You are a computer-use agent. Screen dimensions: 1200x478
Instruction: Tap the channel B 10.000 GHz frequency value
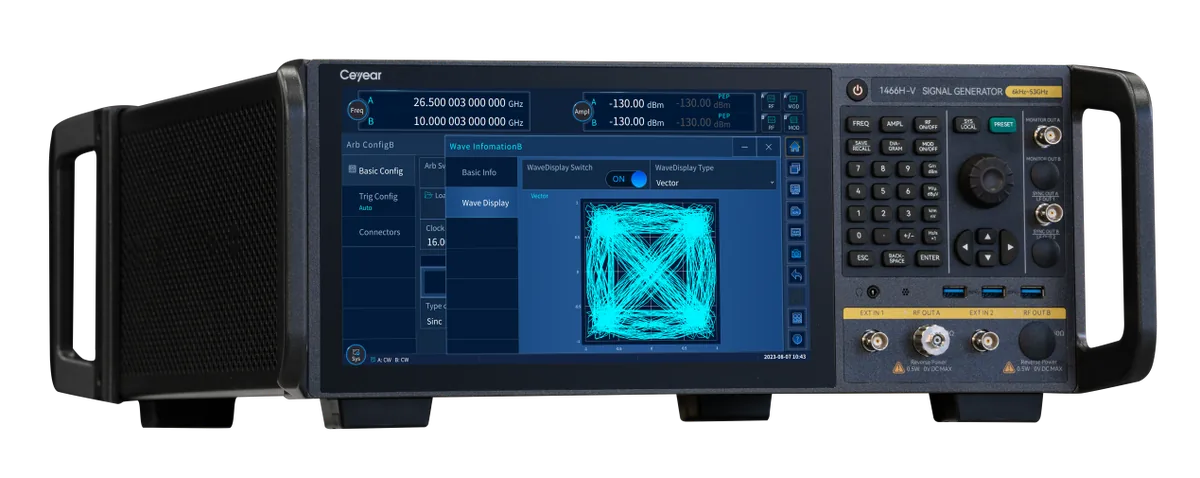tap(468, 122)
